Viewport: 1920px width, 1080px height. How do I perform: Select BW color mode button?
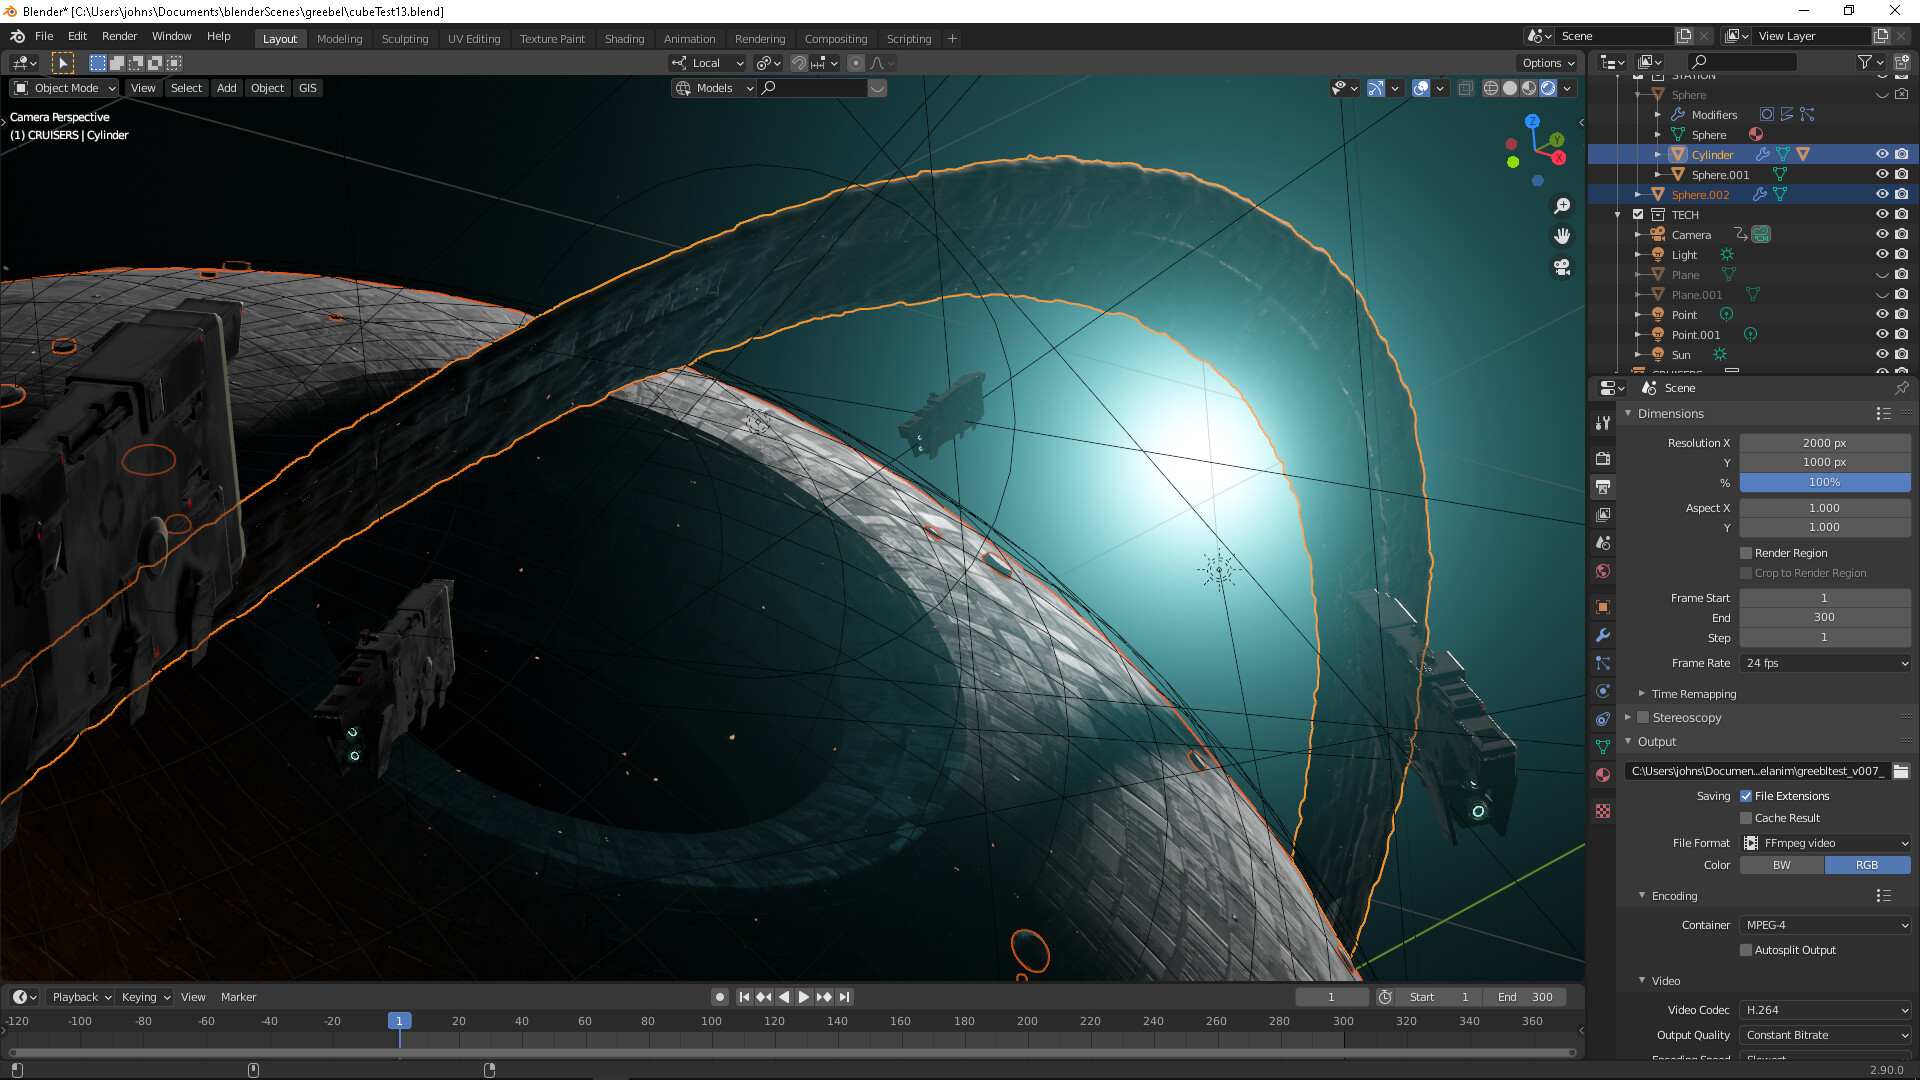coord(1782,865)
